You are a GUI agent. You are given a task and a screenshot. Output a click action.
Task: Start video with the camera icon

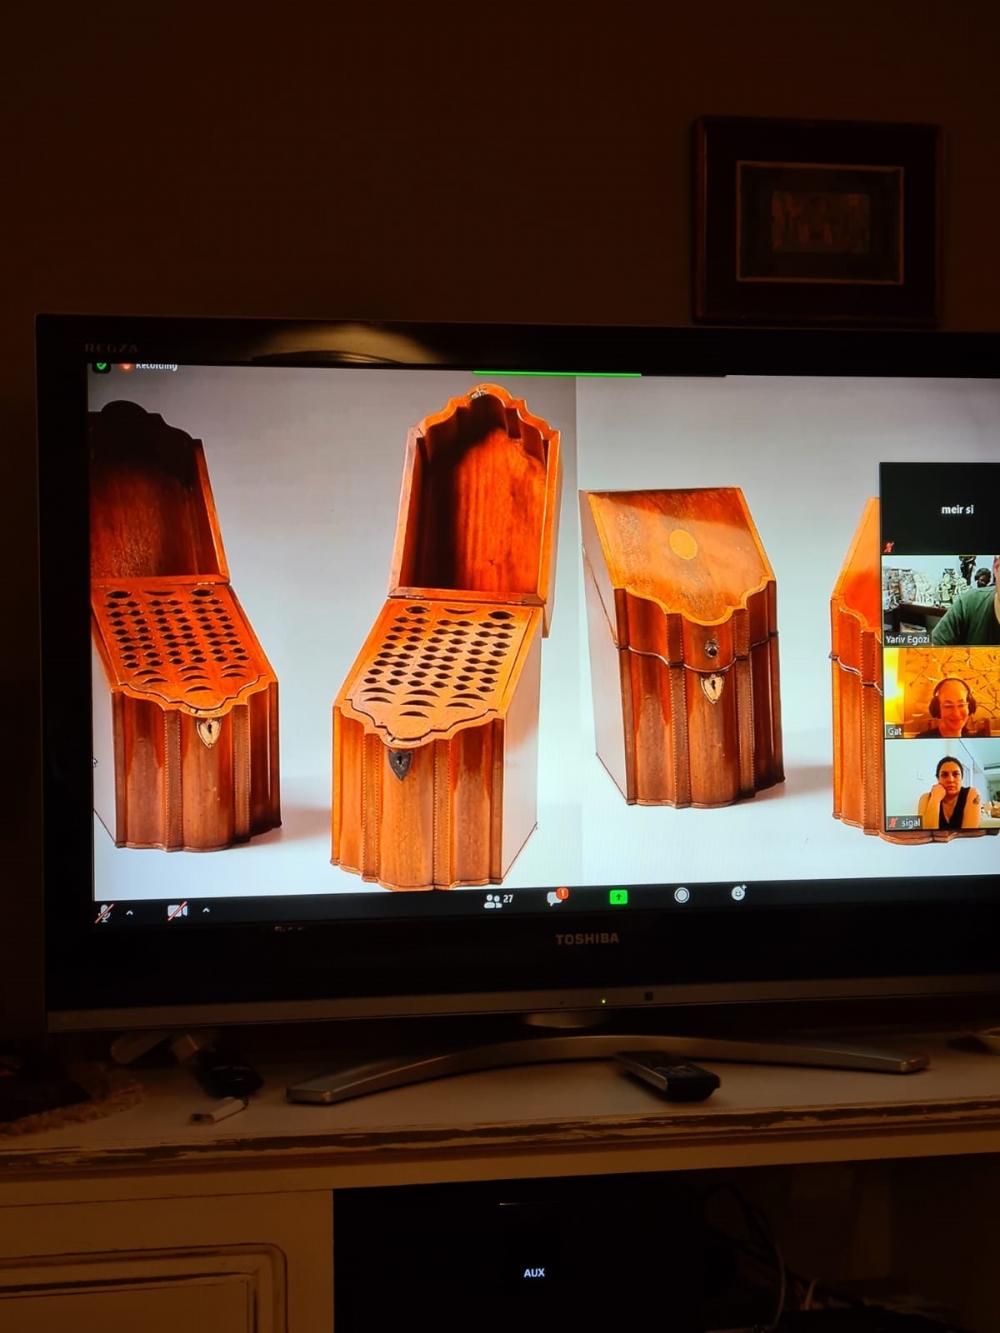177,911
